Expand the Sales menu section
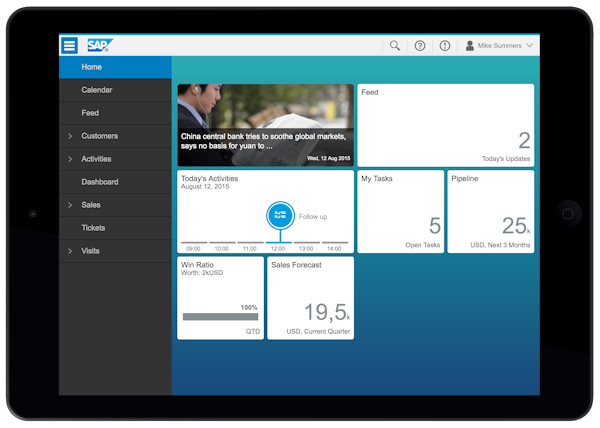Screen dimensions: 600x428 coord(70,205)
